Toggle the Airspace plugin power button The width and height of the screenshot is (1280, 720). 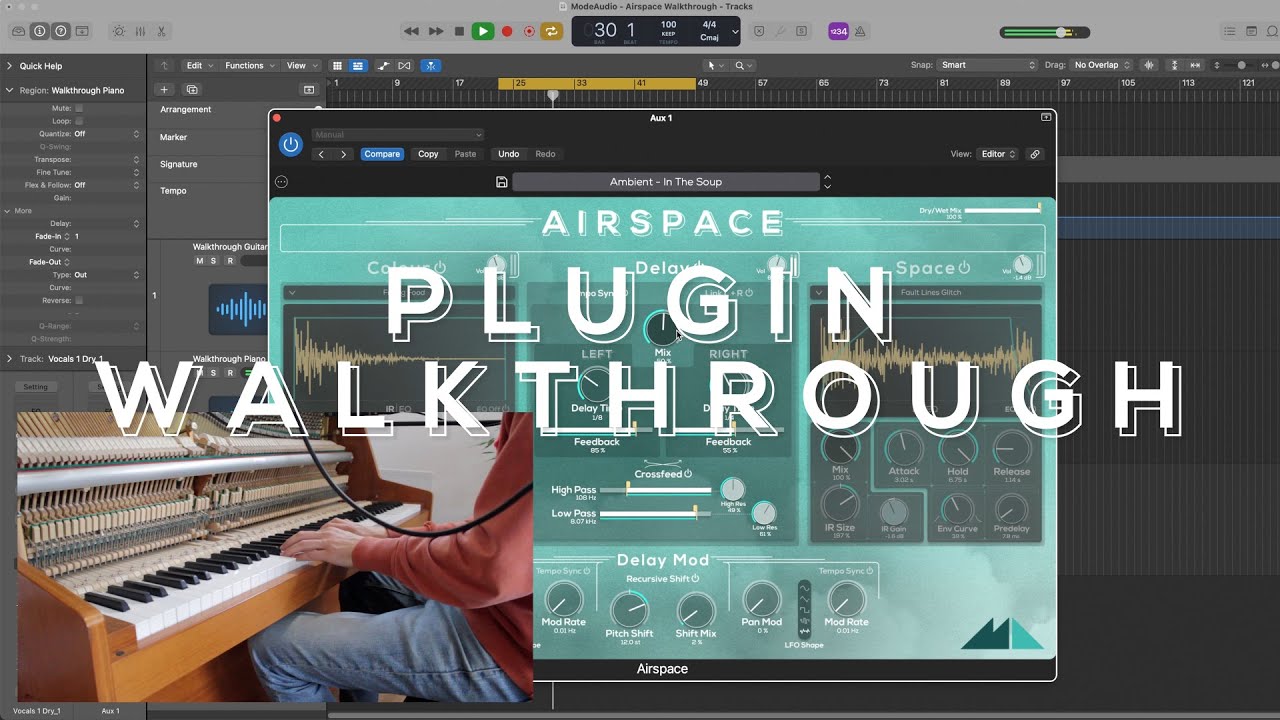[x=291, y=145]
